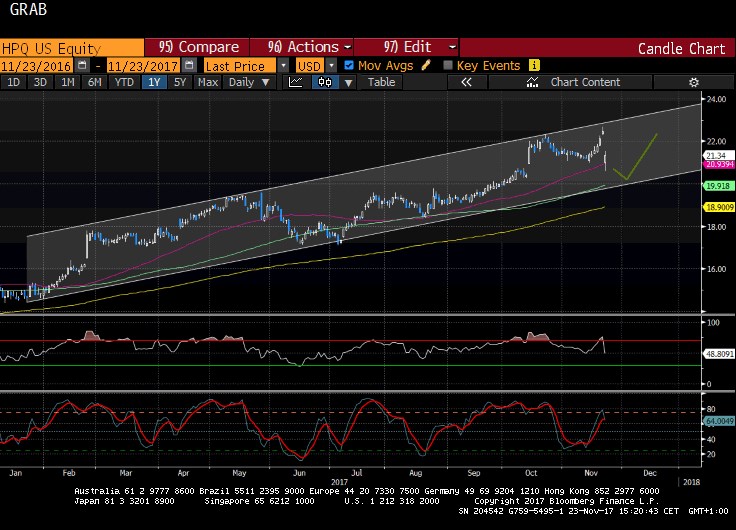Click the 11/23/2016 start date field
The width and height of the screenshot is (736, 530).
[x=36, y=66]
